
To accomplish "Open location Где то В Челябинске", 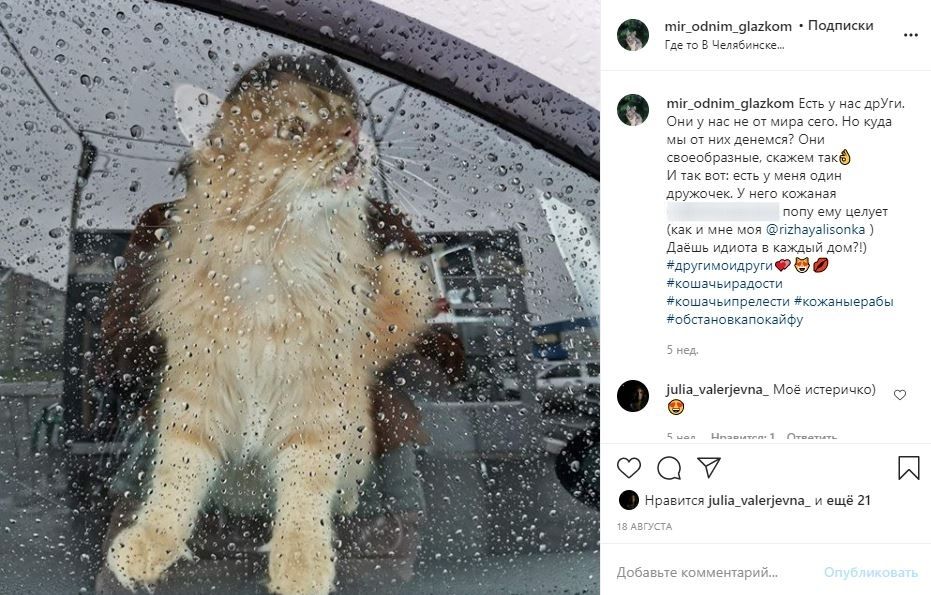I will [724, 45].
